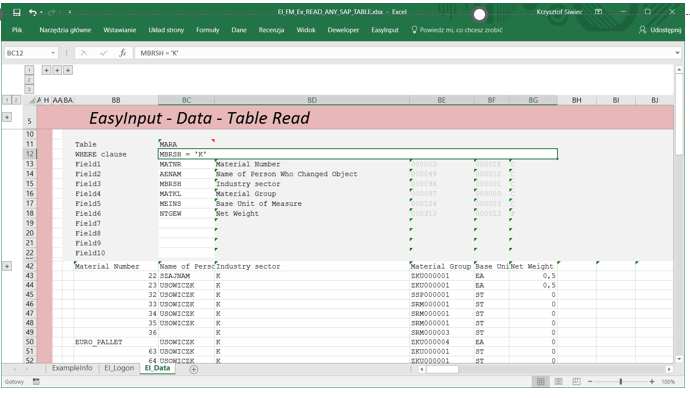Click the Enter checkmark formula icon
Screen dimensions: 690x398
[103, 53]
